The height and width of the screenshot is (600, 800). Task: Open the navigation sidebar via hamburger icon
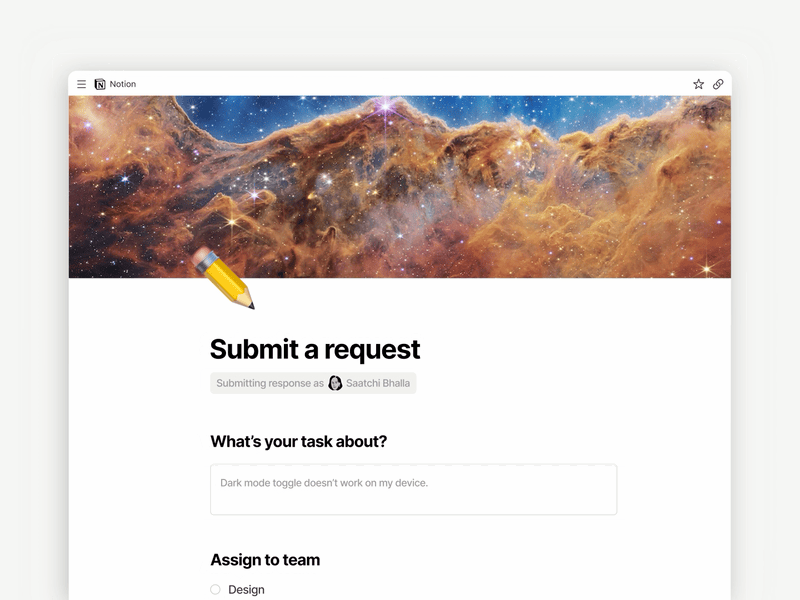pyautogui.click(x=81, y=84)
